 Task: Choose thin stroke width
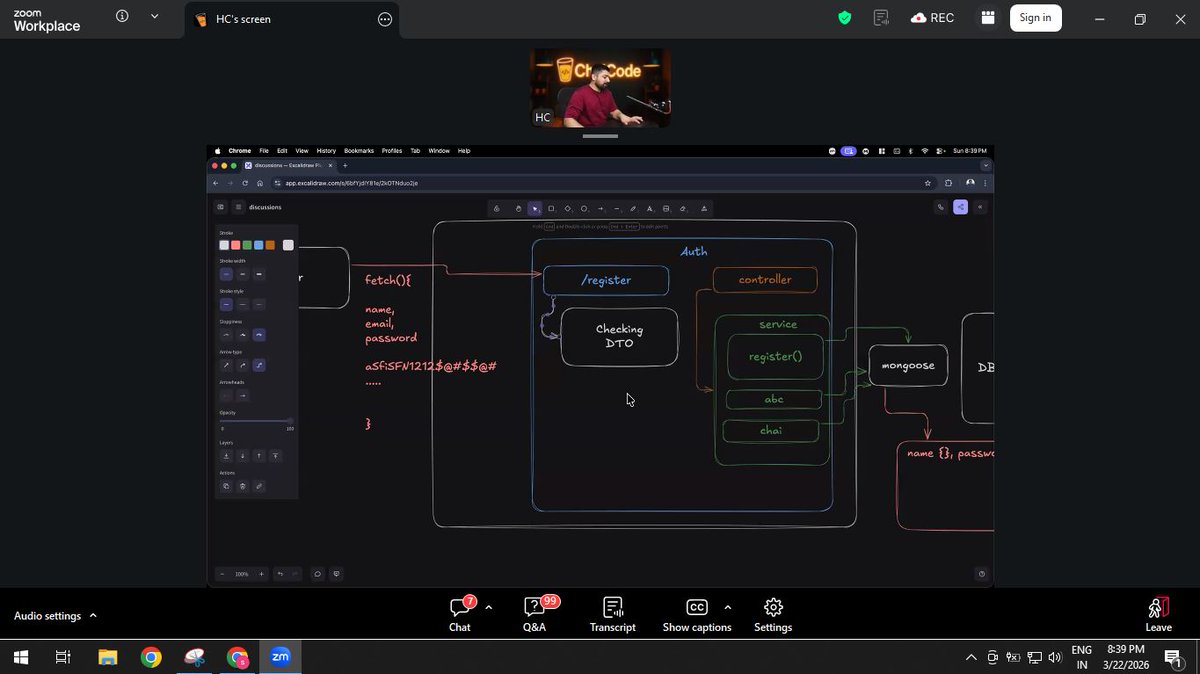point(226,274)
